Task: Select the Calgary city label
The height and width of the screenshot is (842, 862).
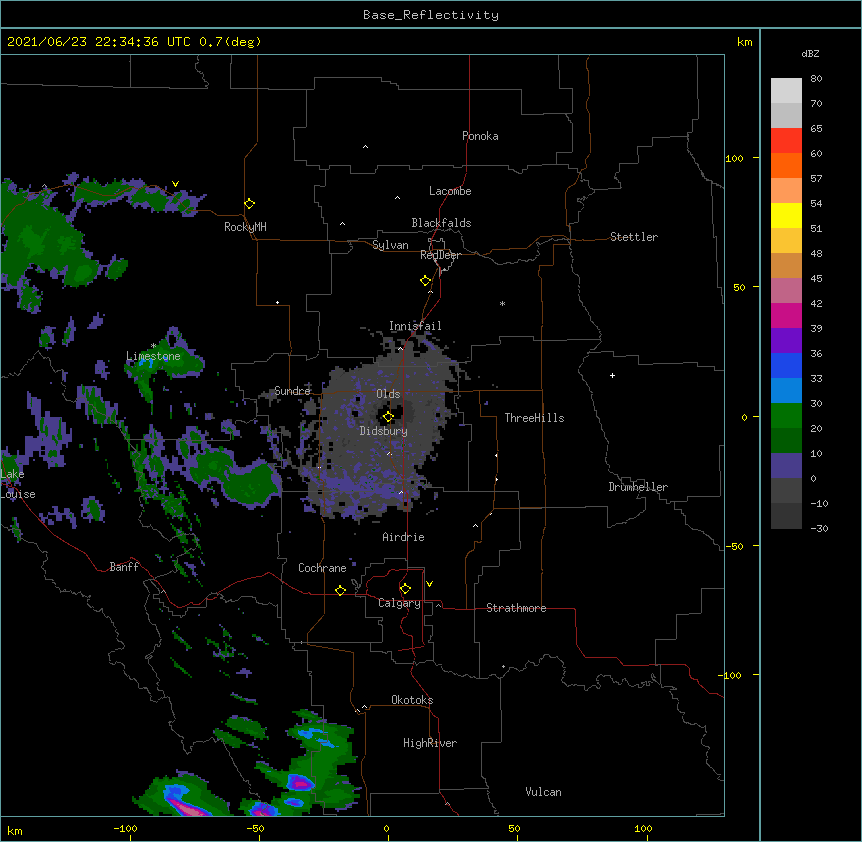Action: click(x=399, y=603)
